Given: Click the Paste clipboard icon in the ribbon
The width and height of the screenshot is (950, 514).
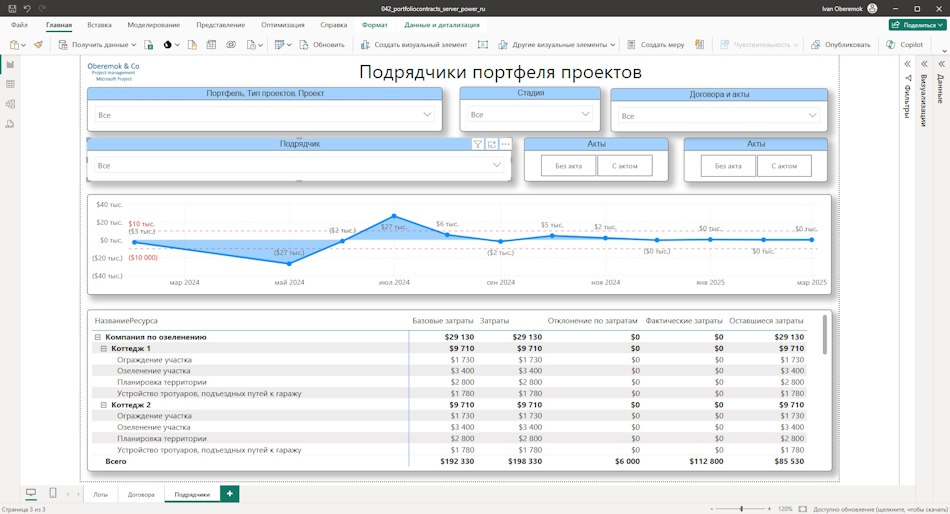Looking at the screenshot, I should click(x=15, y=45).
